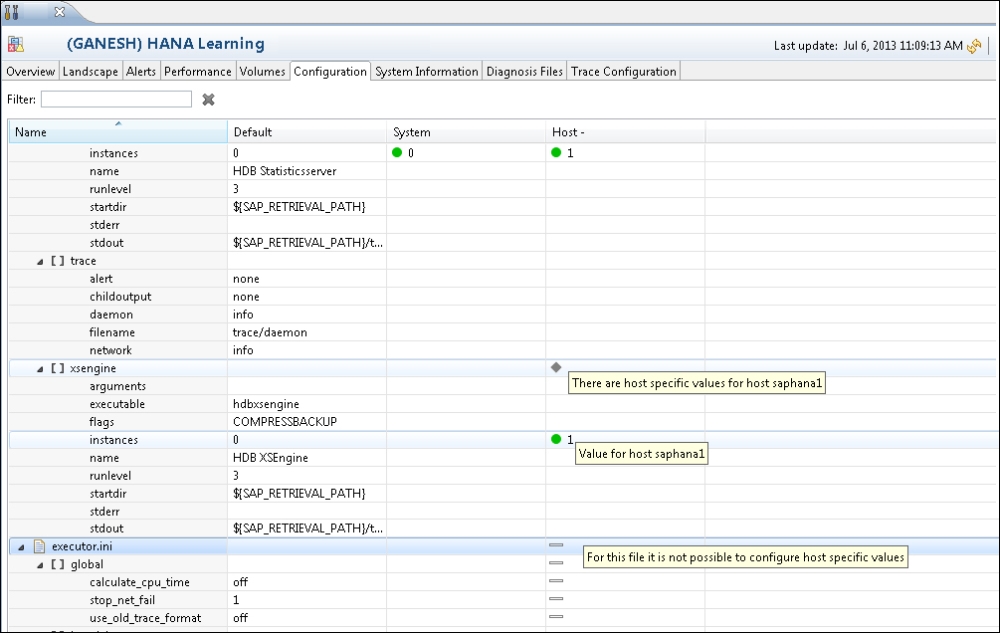Select the flags parameter row
Screen dimensions: 1000x633
point(504,421)
